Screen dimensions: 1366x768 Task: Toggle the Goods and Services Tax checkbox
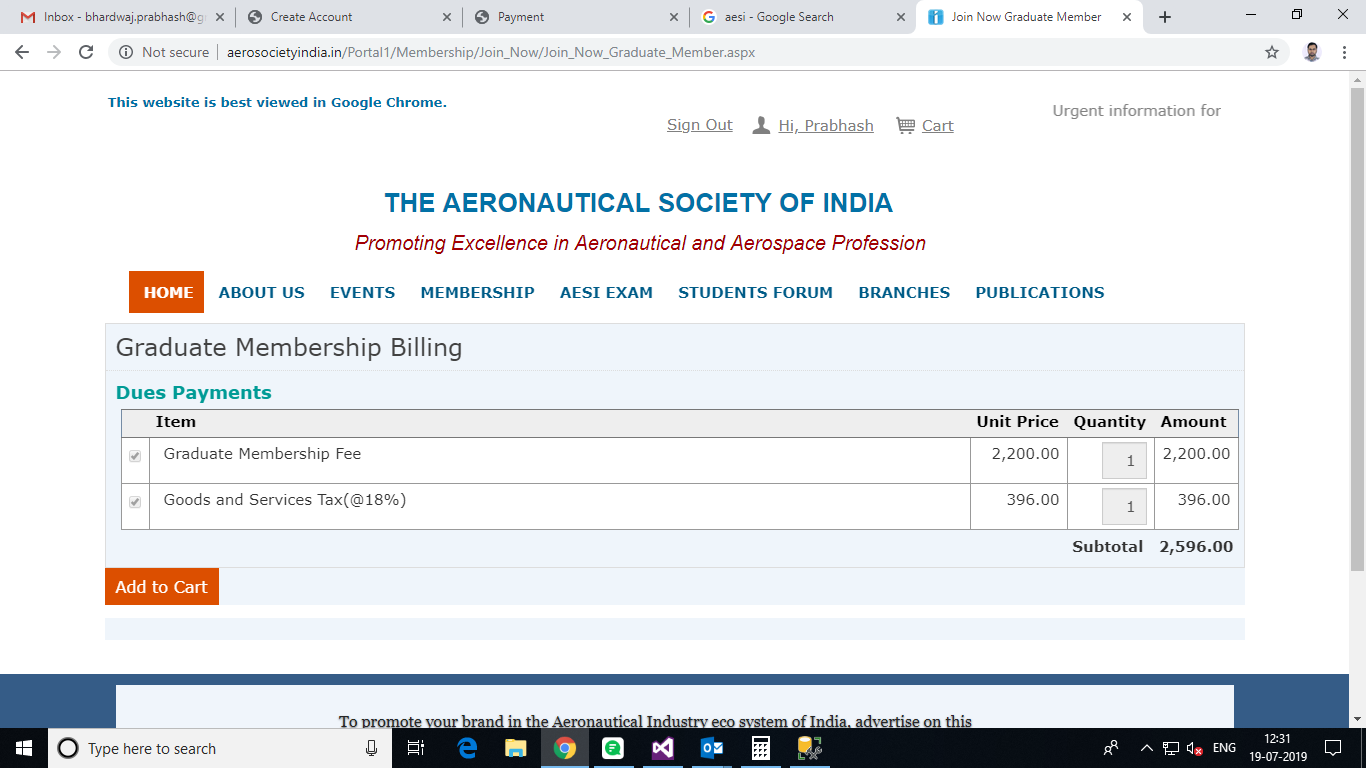click(135, 502)
